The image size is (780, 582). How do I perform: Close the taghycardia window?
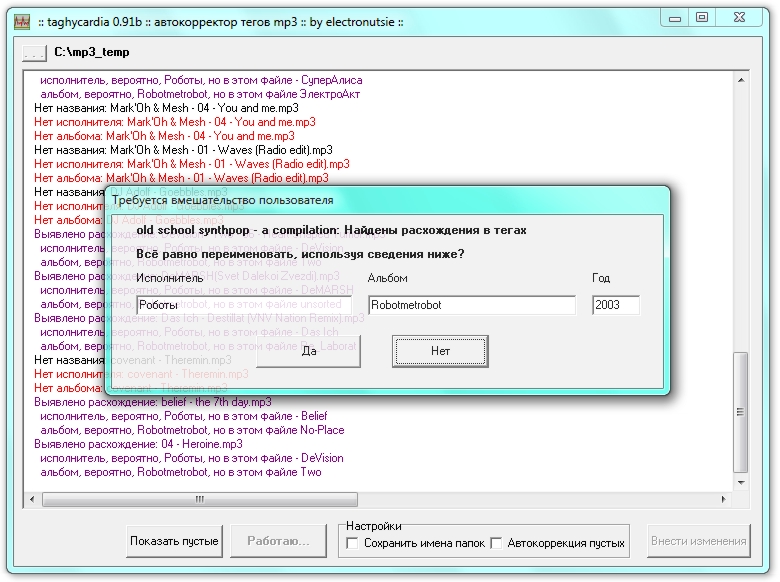pos(739,18)
